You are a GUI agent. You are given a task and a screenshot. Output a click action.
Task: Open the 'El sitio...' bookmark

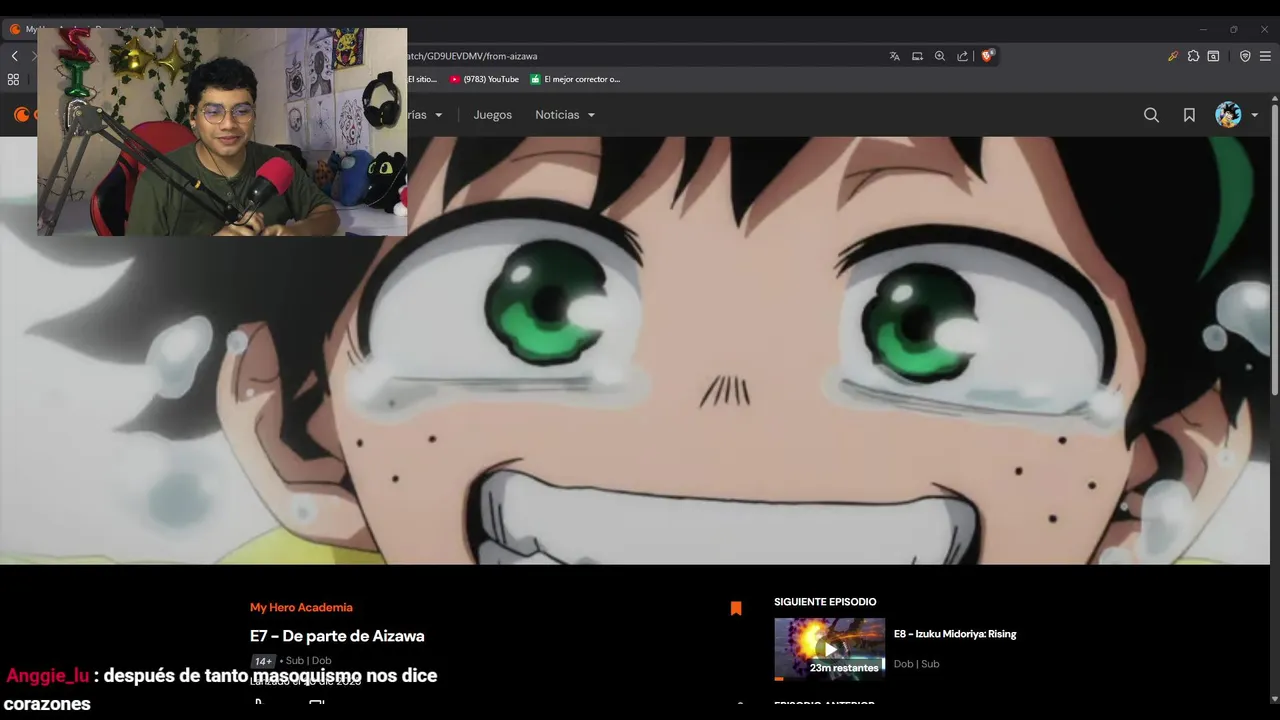pos(422,79)
